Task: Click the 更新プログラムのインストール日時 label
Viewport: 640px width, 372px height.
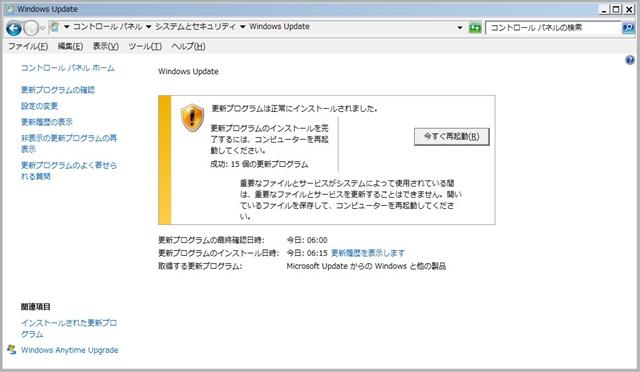Action: point(218,253)
